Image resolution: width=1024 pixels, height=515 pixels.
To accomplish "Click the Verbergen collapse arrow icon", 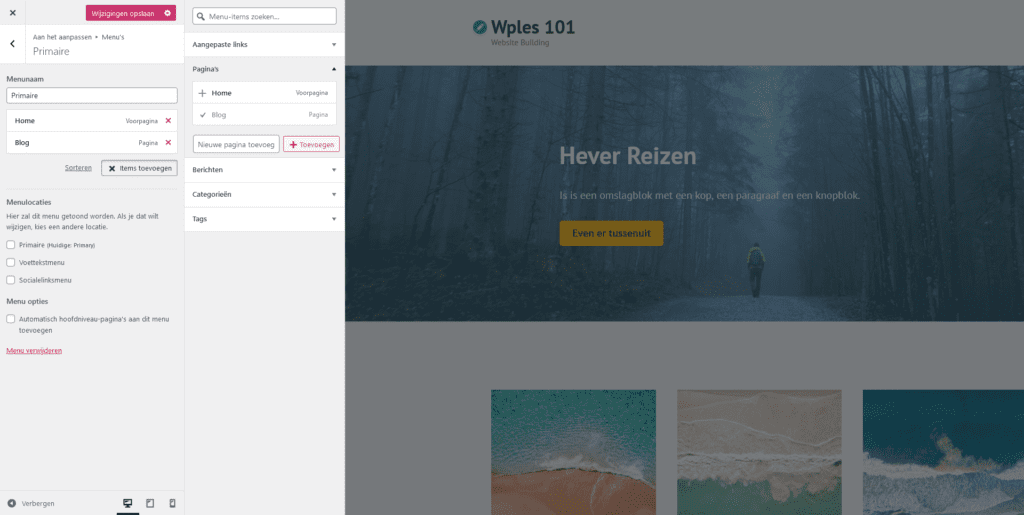I will click(11, 503).
